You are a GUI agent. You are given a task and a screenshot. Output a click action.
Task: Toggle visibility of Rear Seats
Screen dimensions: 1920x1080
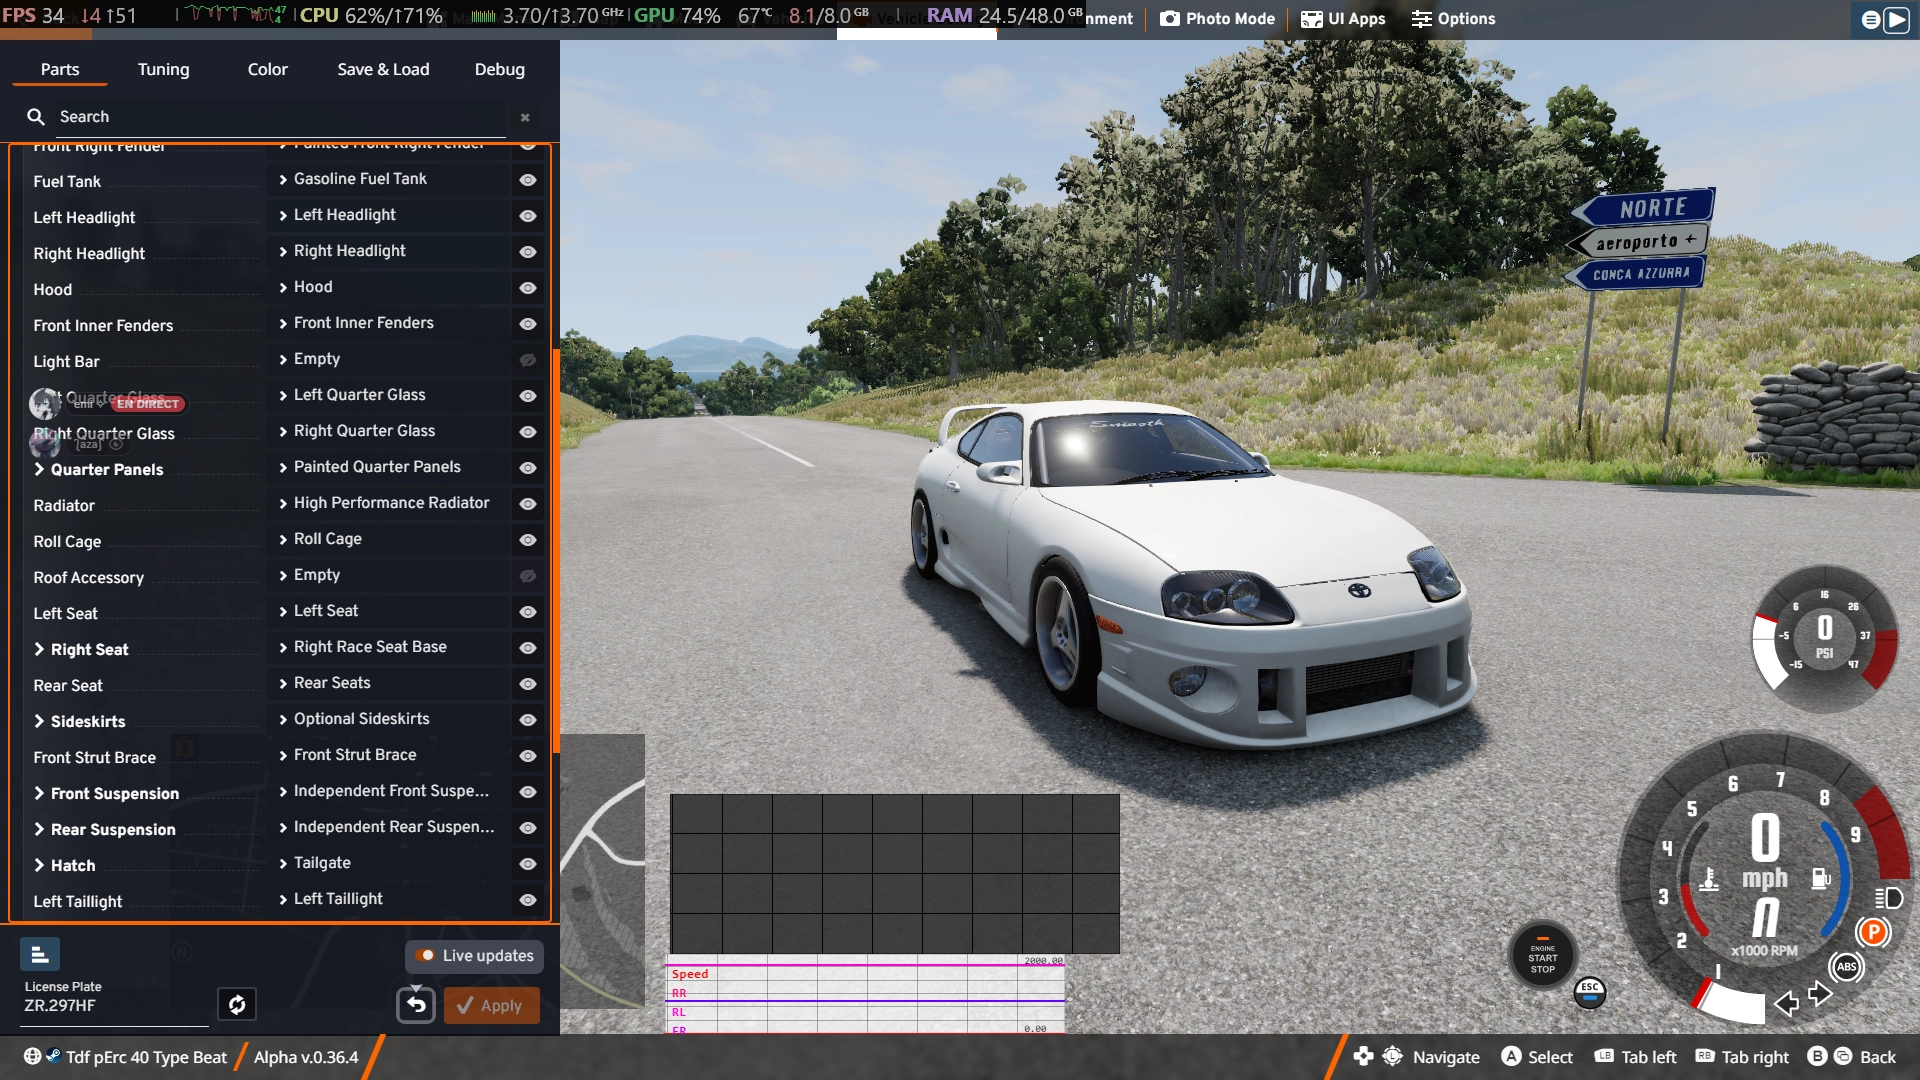528,684
